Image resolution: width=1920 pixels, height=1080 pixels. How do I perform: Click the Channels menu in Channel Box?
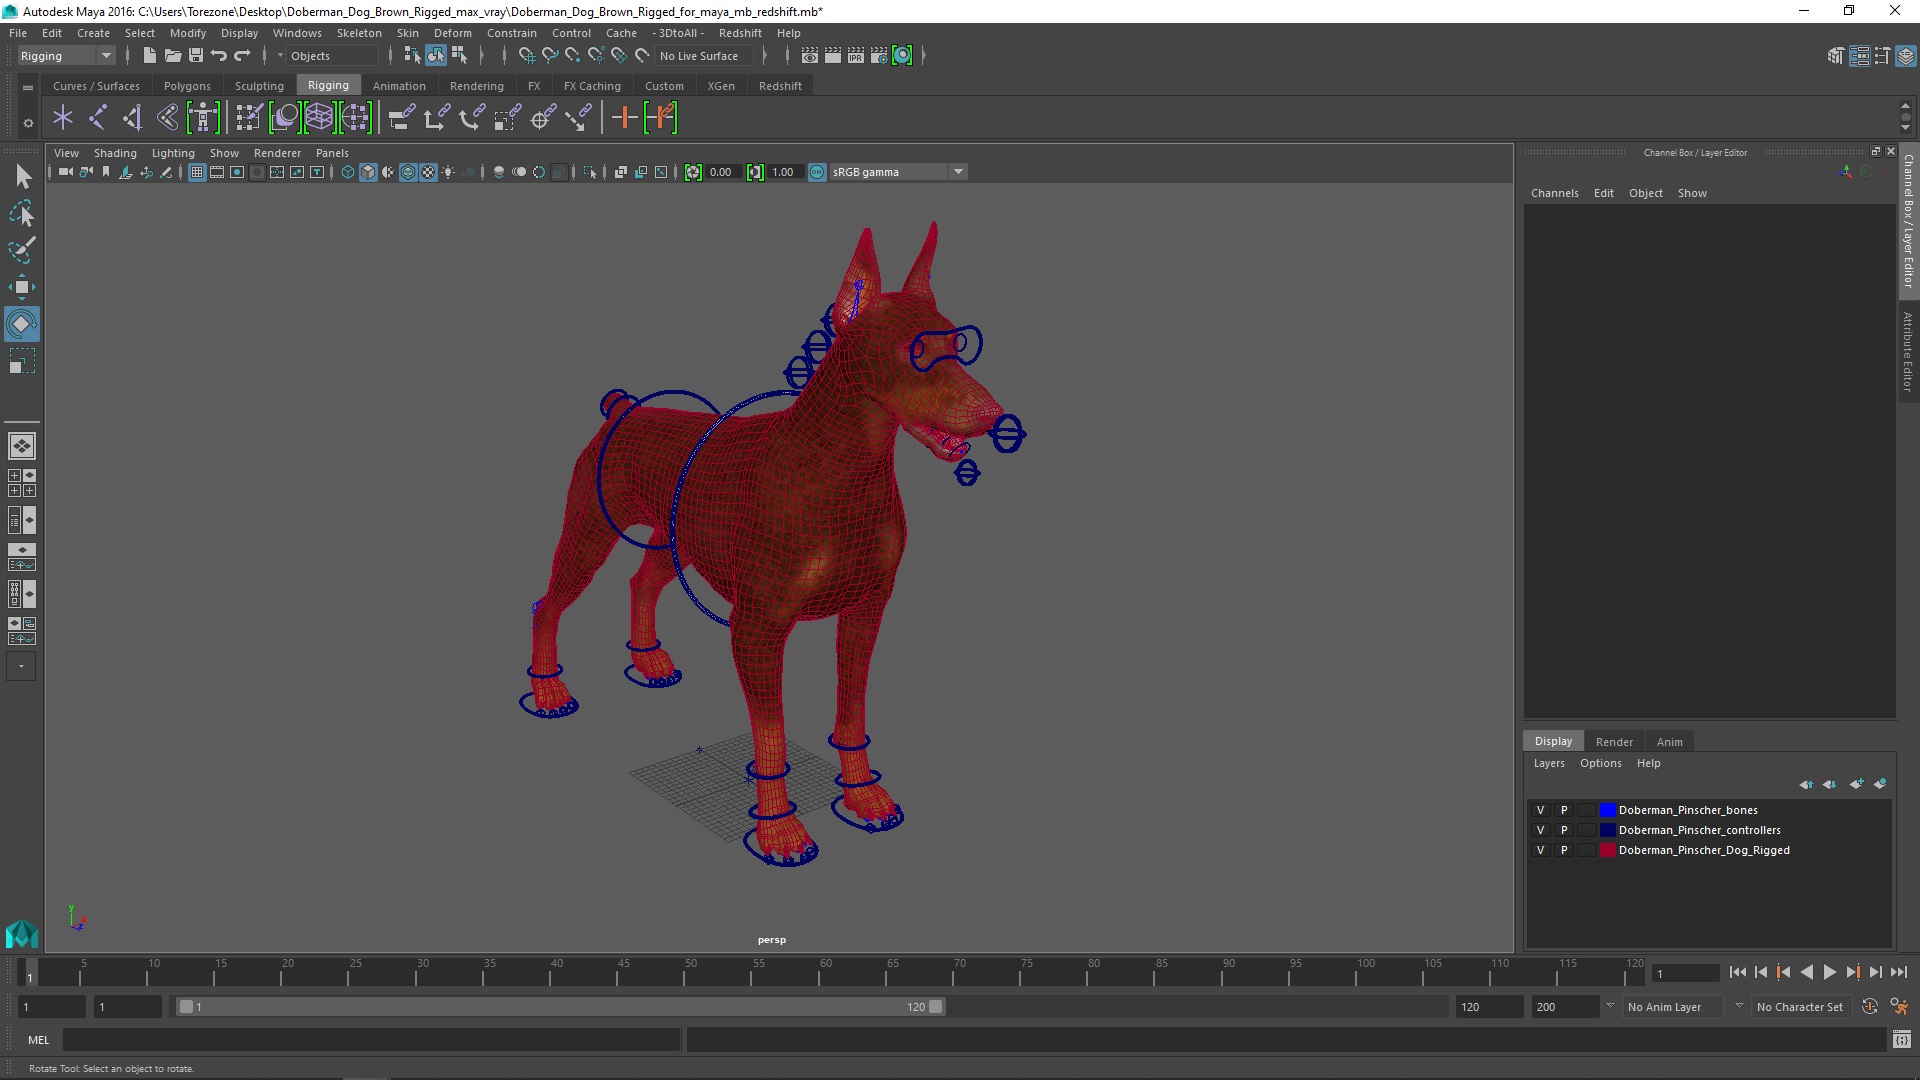coord(1554,193)
